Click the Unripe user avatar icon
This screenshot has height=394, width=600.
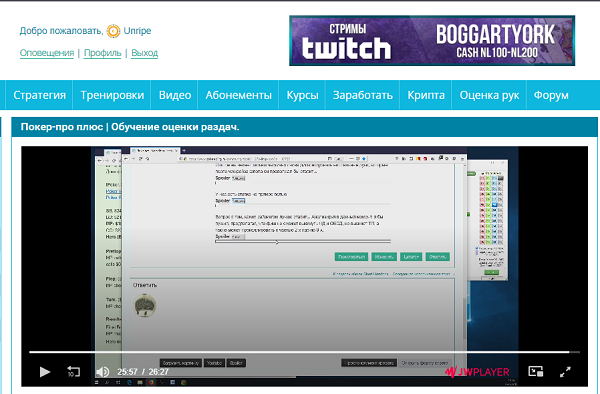(x=113, y=31)
